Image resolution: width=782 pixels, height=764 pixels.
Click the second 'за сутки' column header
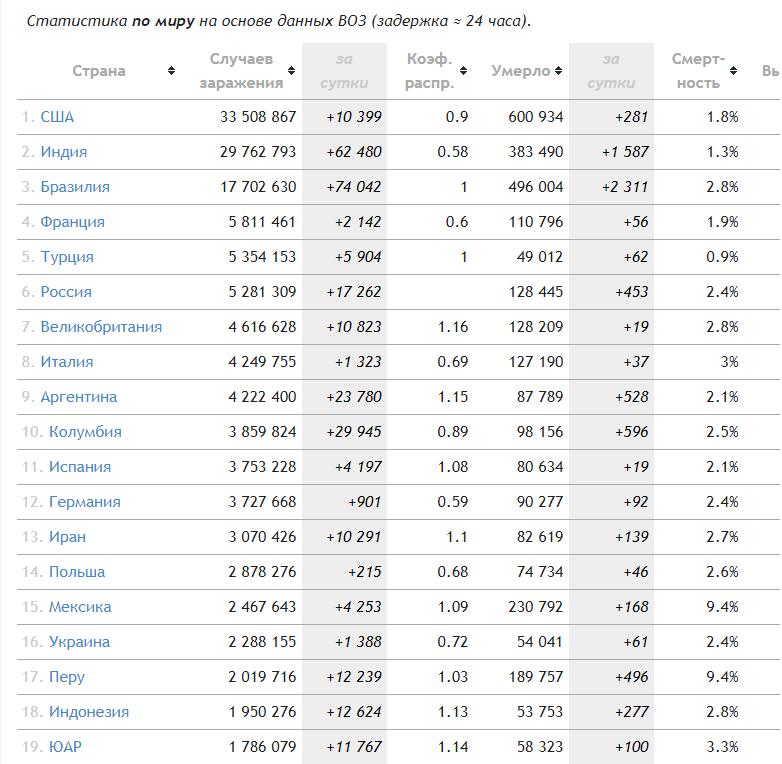[x=611, y=71]
